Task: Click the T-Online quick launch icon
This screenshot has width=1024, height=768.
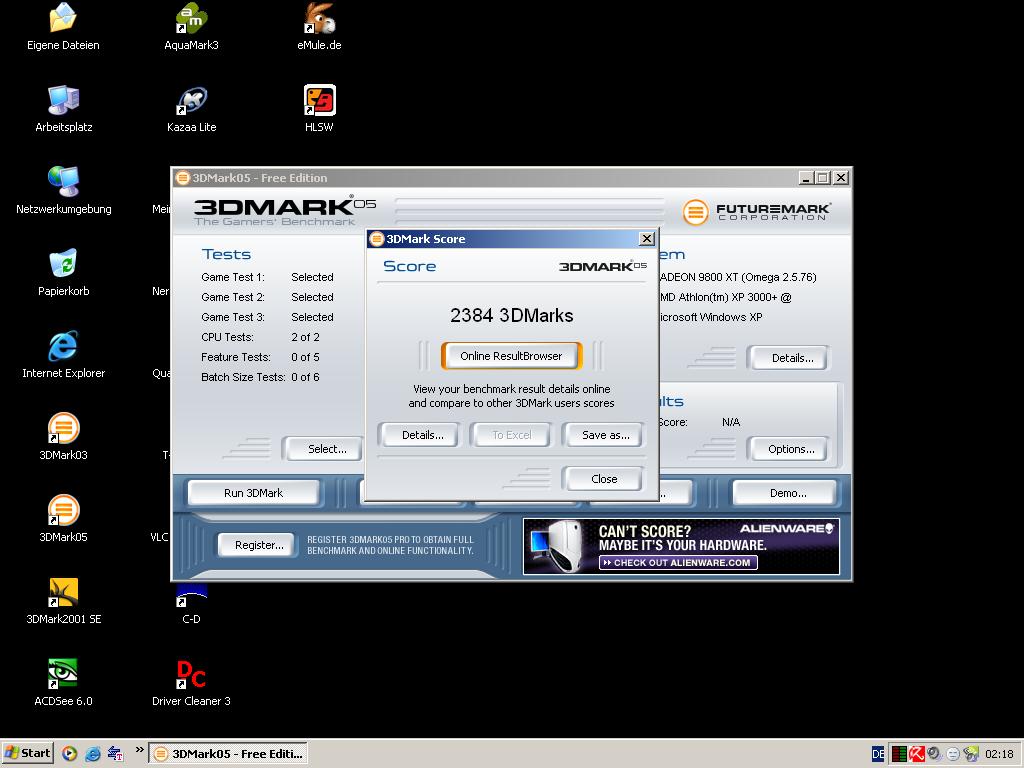Action: (x=116, y=754)
